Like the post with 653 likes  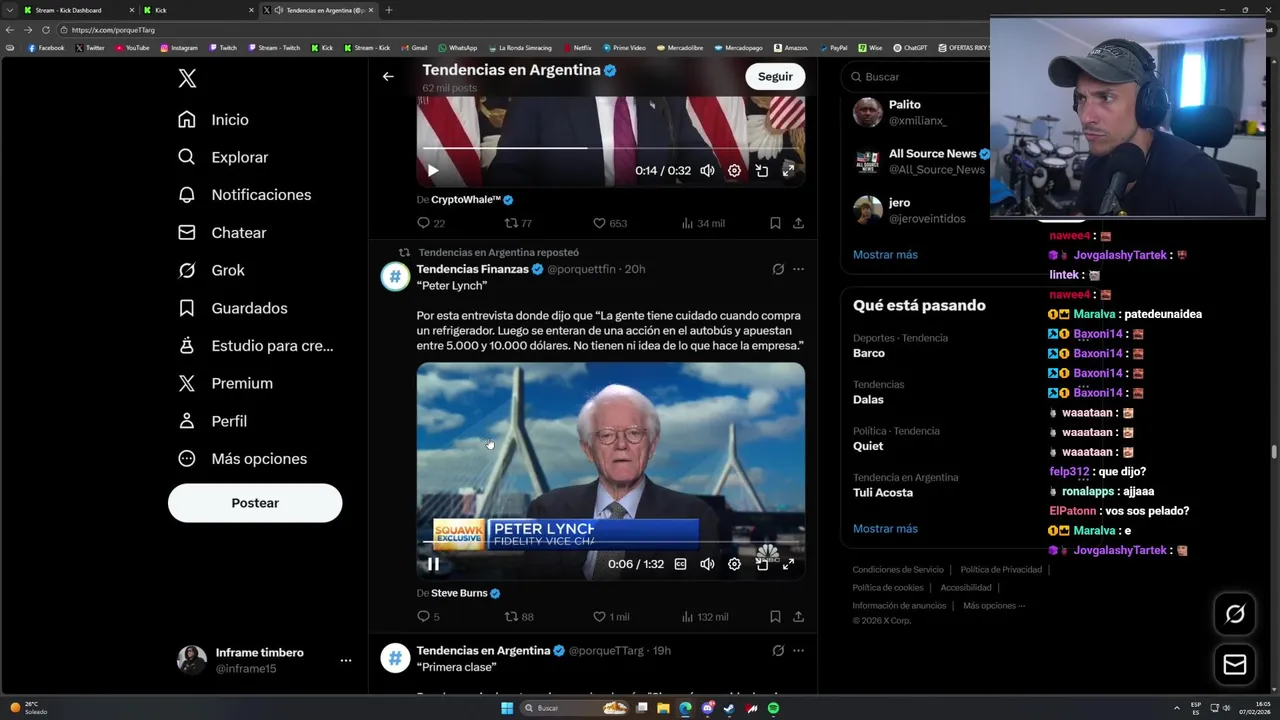(610, 223)
